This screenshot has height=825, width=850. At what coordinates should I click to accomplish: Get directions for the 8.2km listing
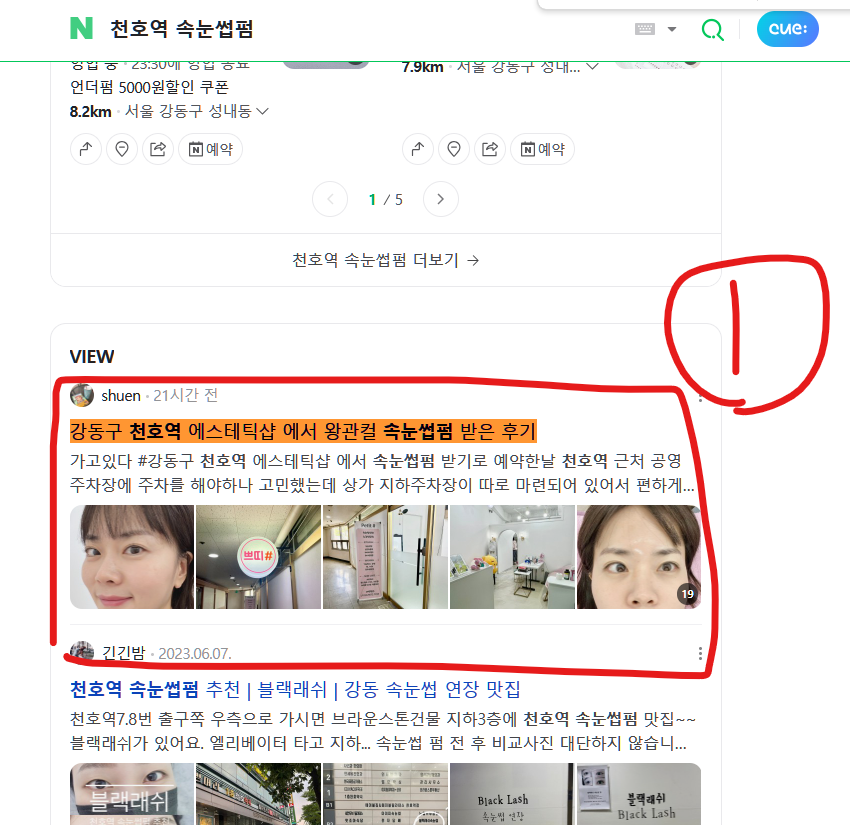[x=86, y=149]
